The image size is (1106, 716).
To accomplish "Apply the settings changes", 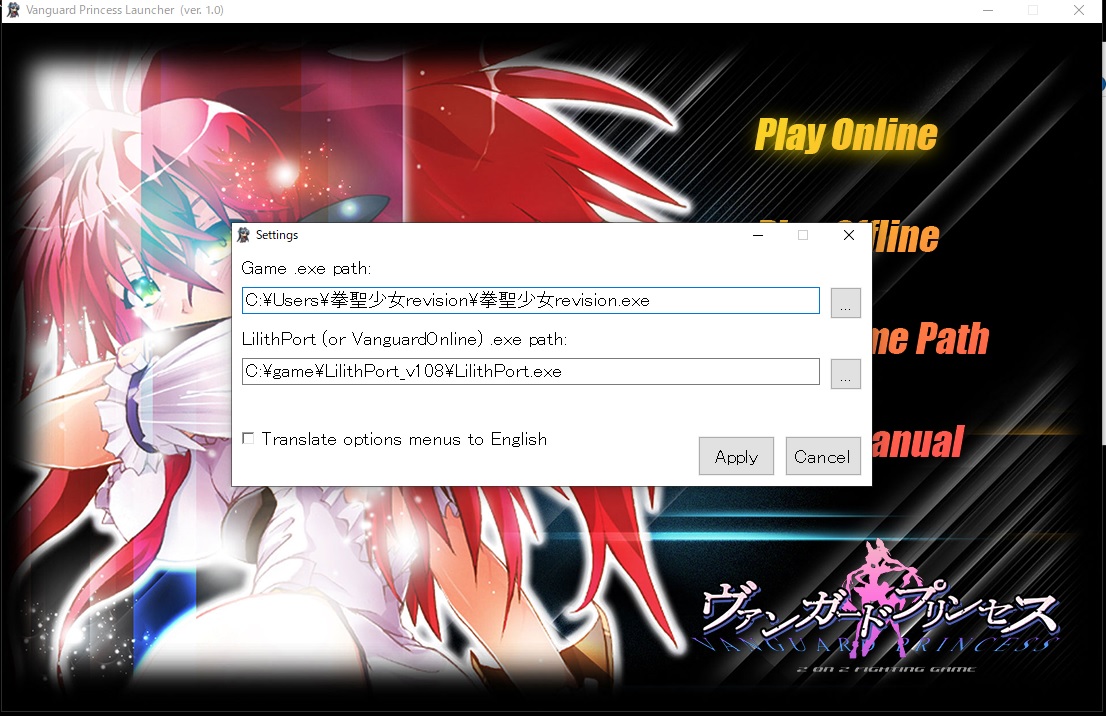I will point(736,456).
